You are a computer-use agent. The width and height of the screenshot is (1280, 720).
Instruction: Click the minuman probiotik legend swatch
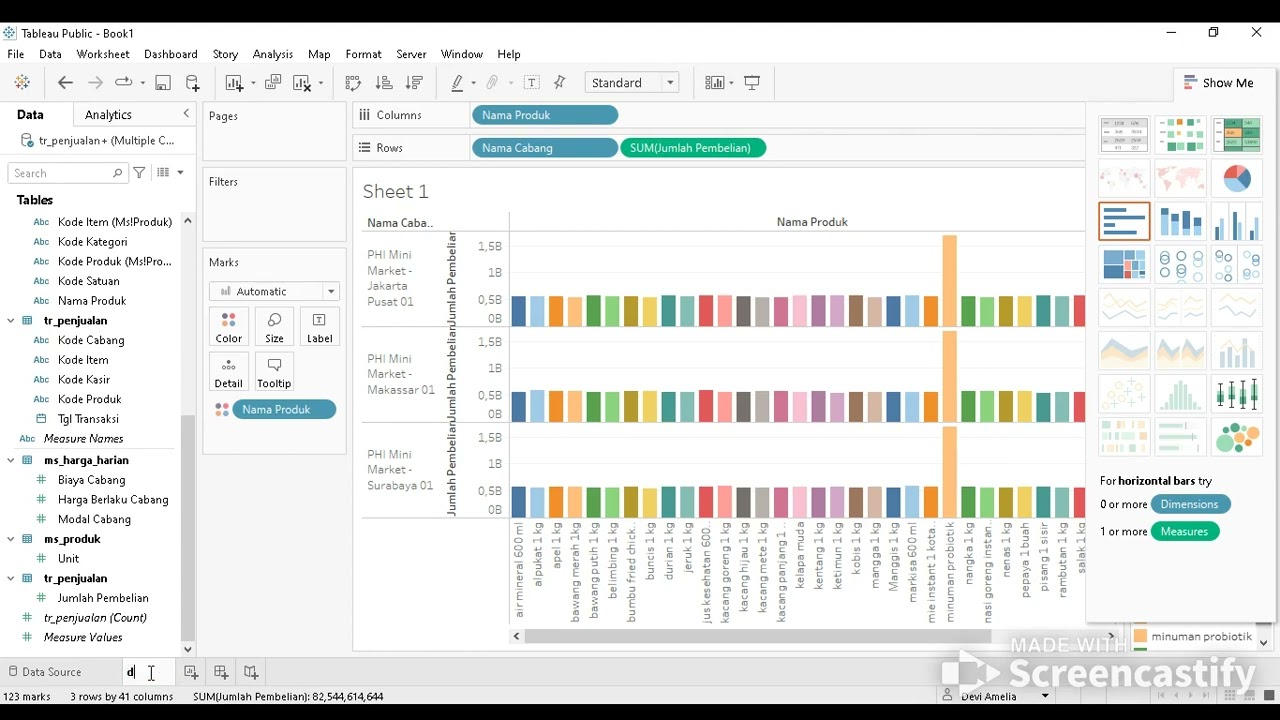point(1140,636)
